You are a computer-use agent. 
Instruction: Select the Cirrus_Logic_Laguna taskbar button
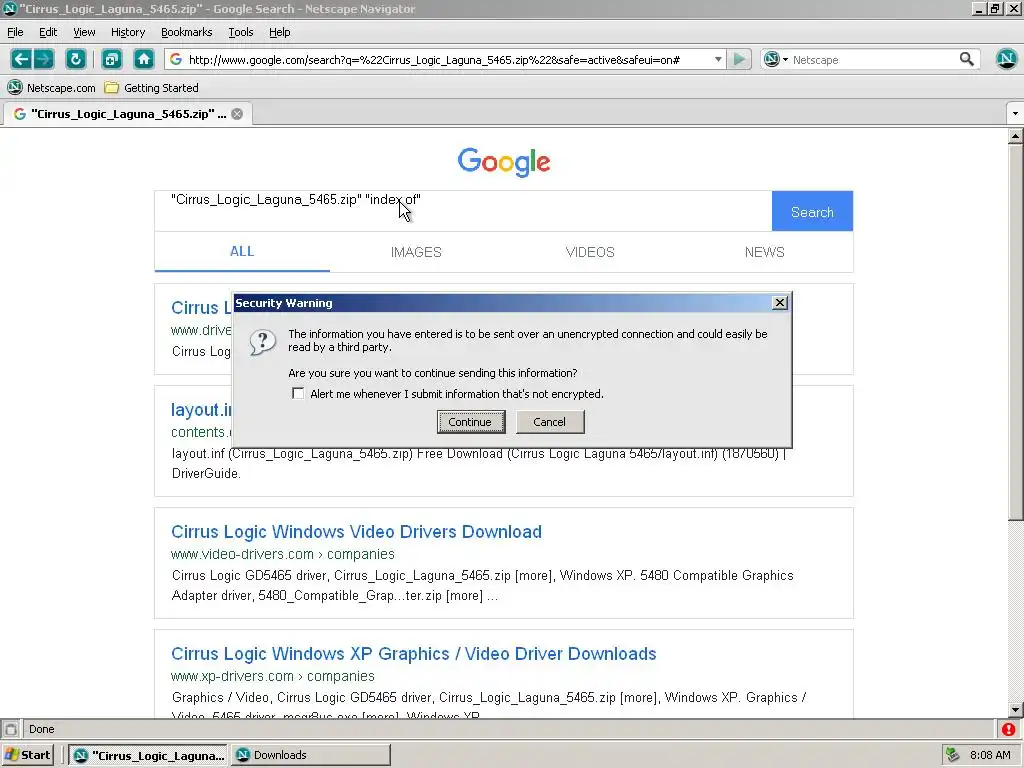[x=149, y=755]
